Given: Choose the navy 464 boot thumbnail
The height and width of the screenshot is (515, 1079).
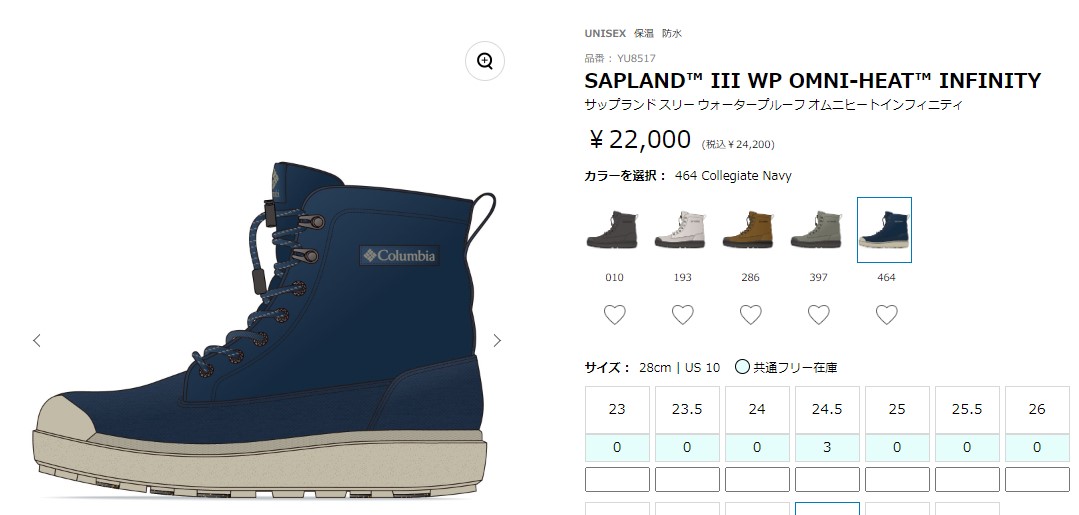Looking at the screenshot, I should pos(884,230).
